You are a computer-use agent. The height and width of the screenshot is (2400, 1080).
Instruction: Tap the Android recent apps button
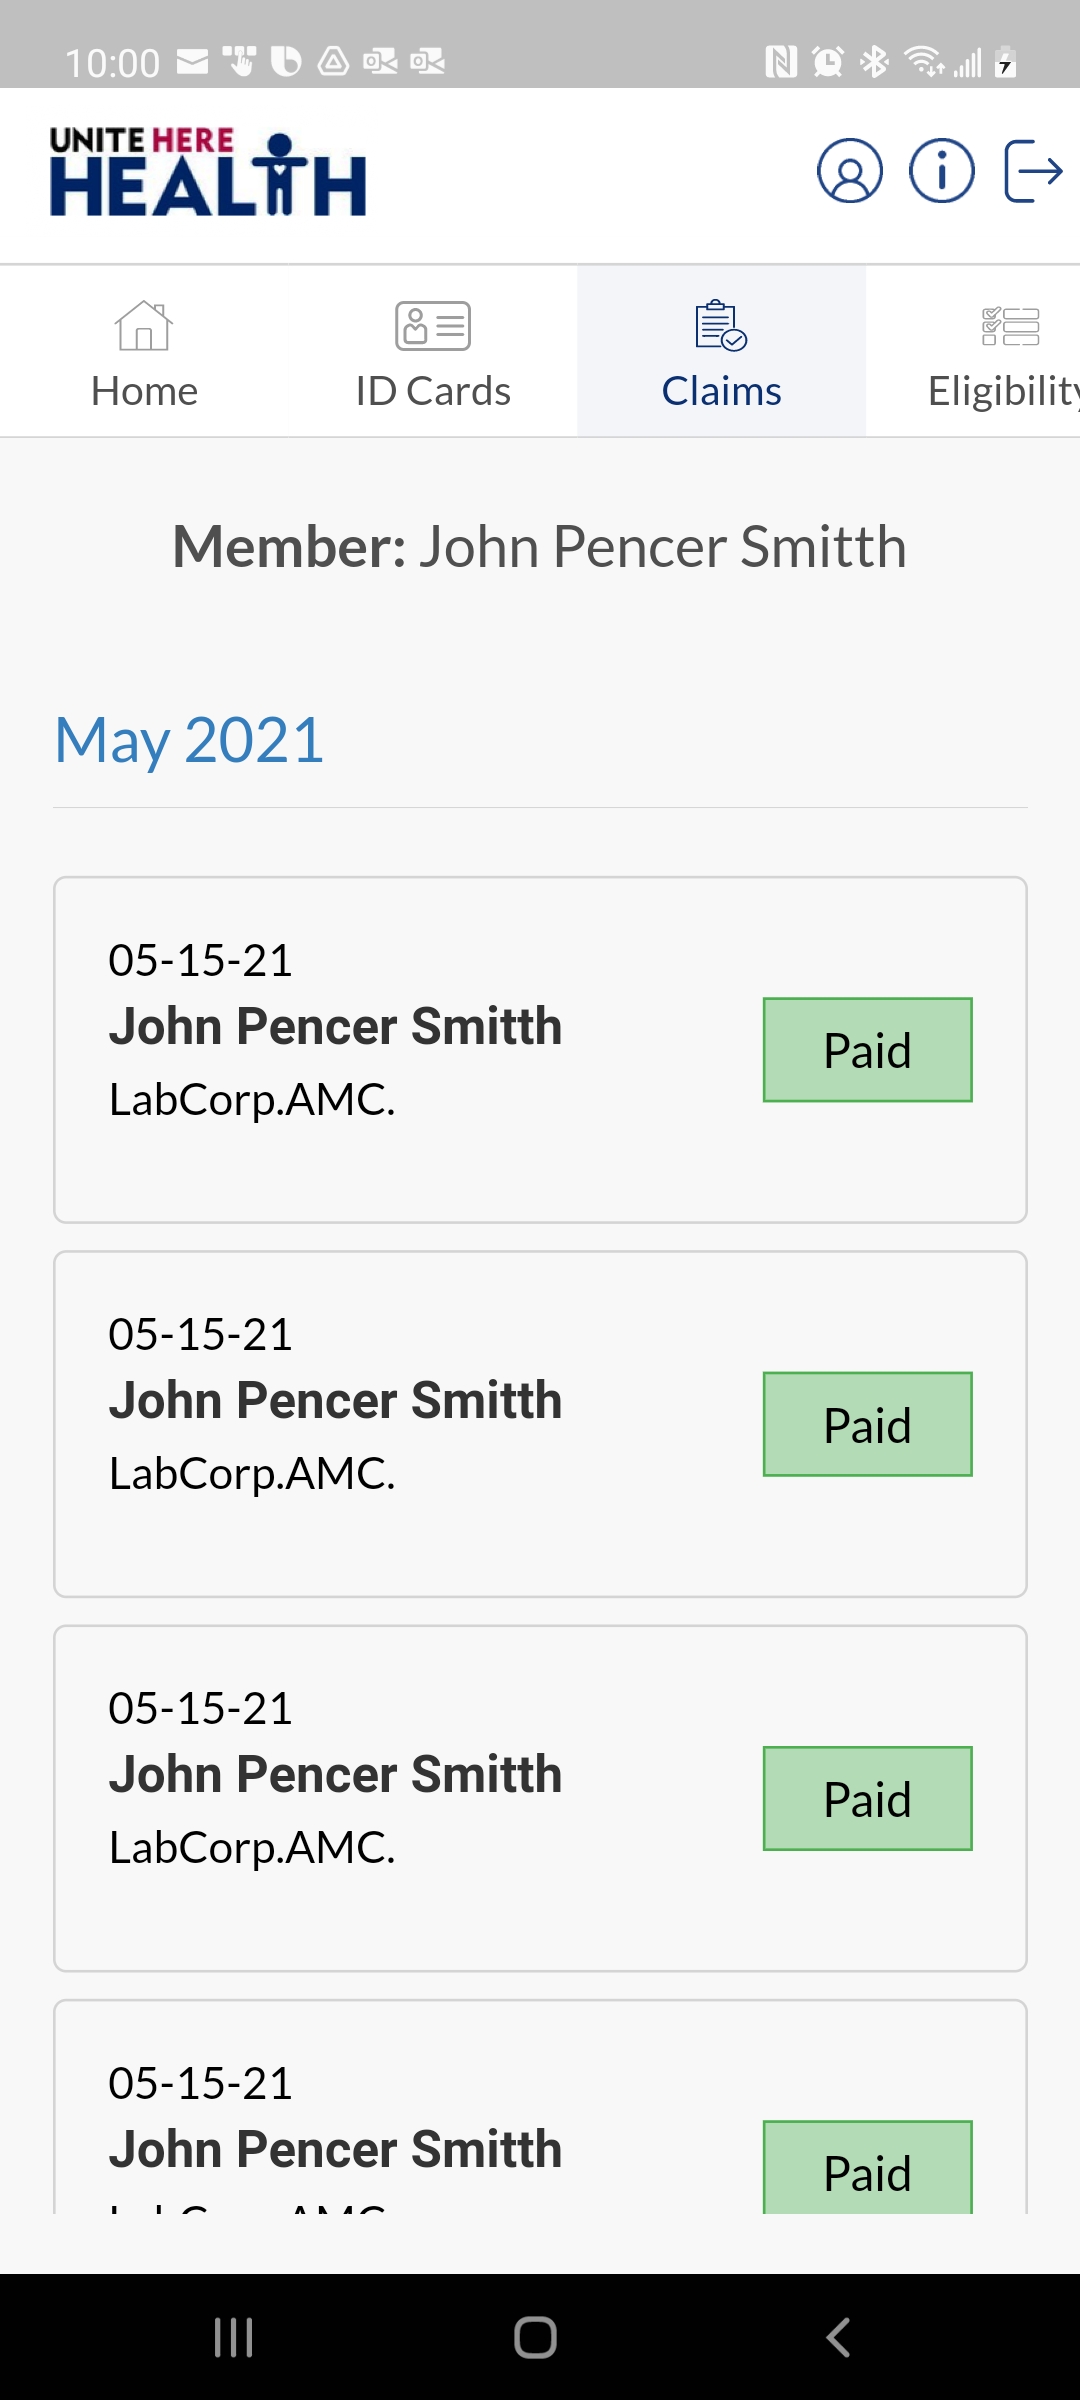tap(233, 2337)
